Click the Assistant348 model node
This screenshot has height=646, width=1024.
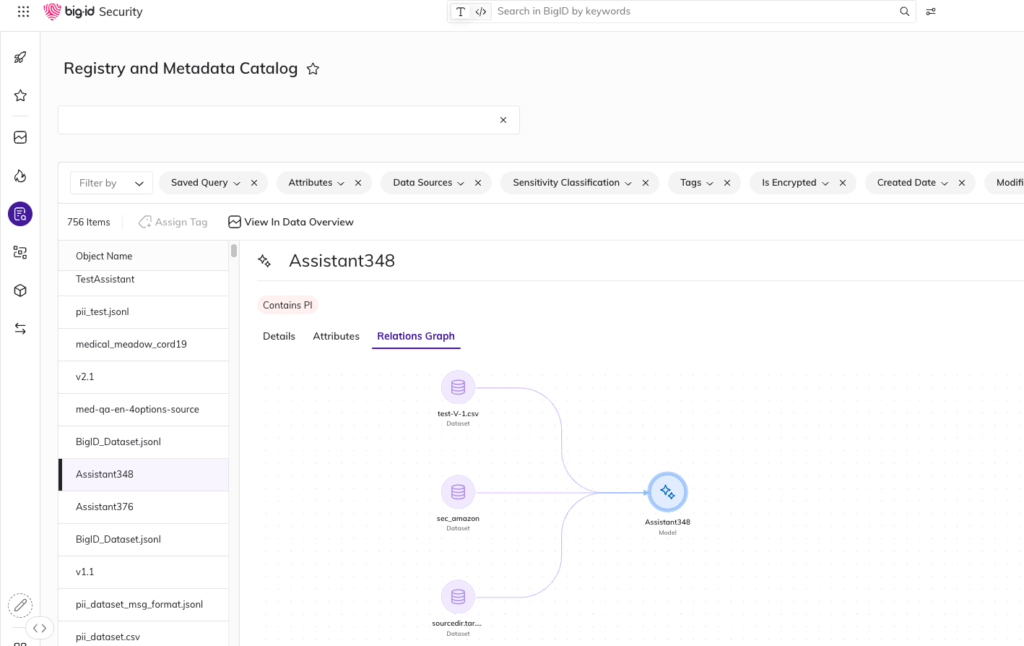[667, 492]
